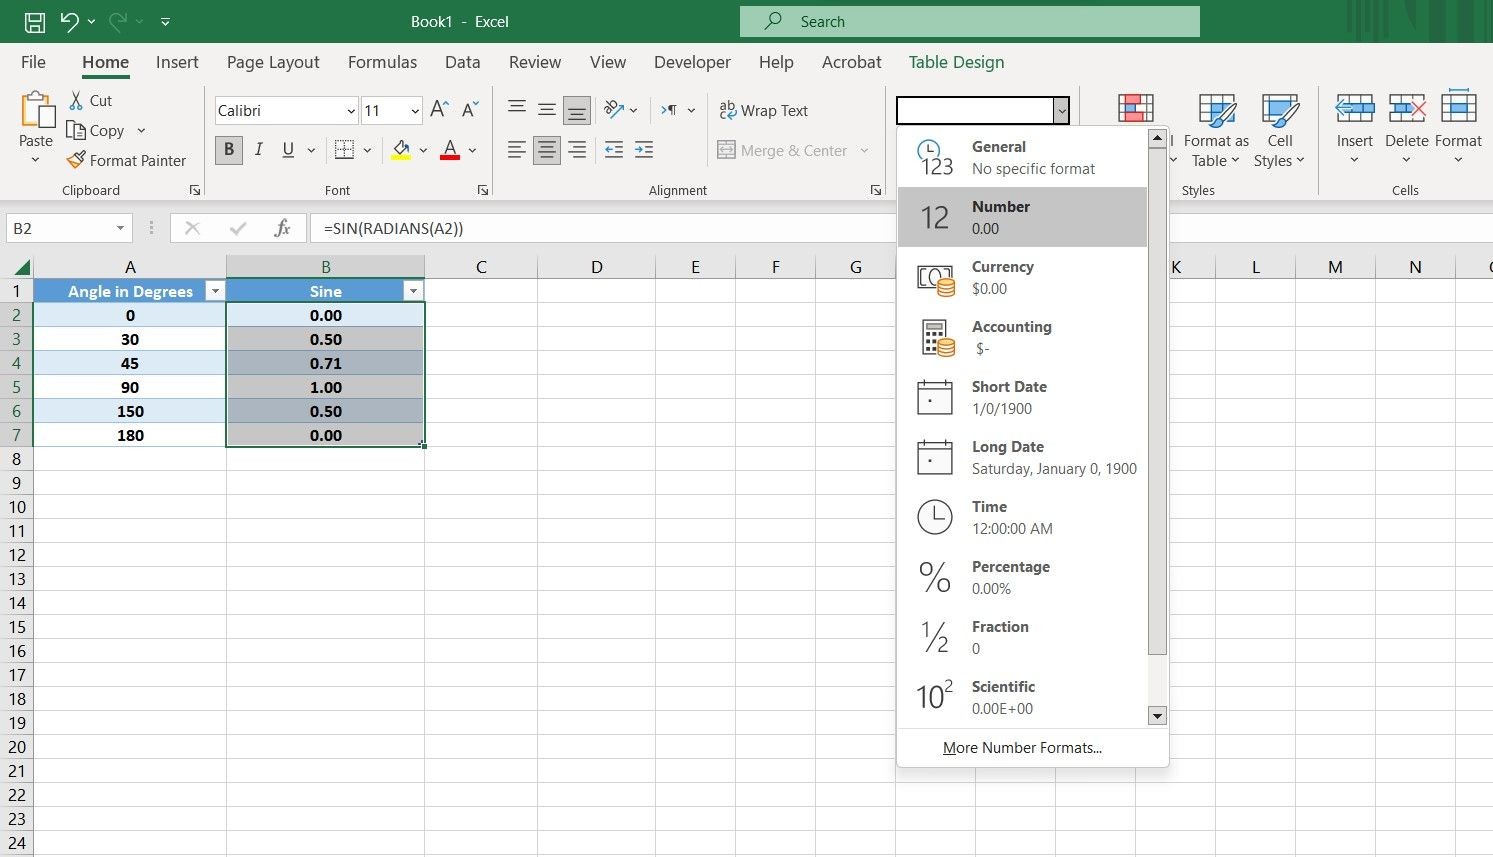Toggle Bold formatting
The height and width of the screenshot is (857, 1493).
(x=228, y=150)
